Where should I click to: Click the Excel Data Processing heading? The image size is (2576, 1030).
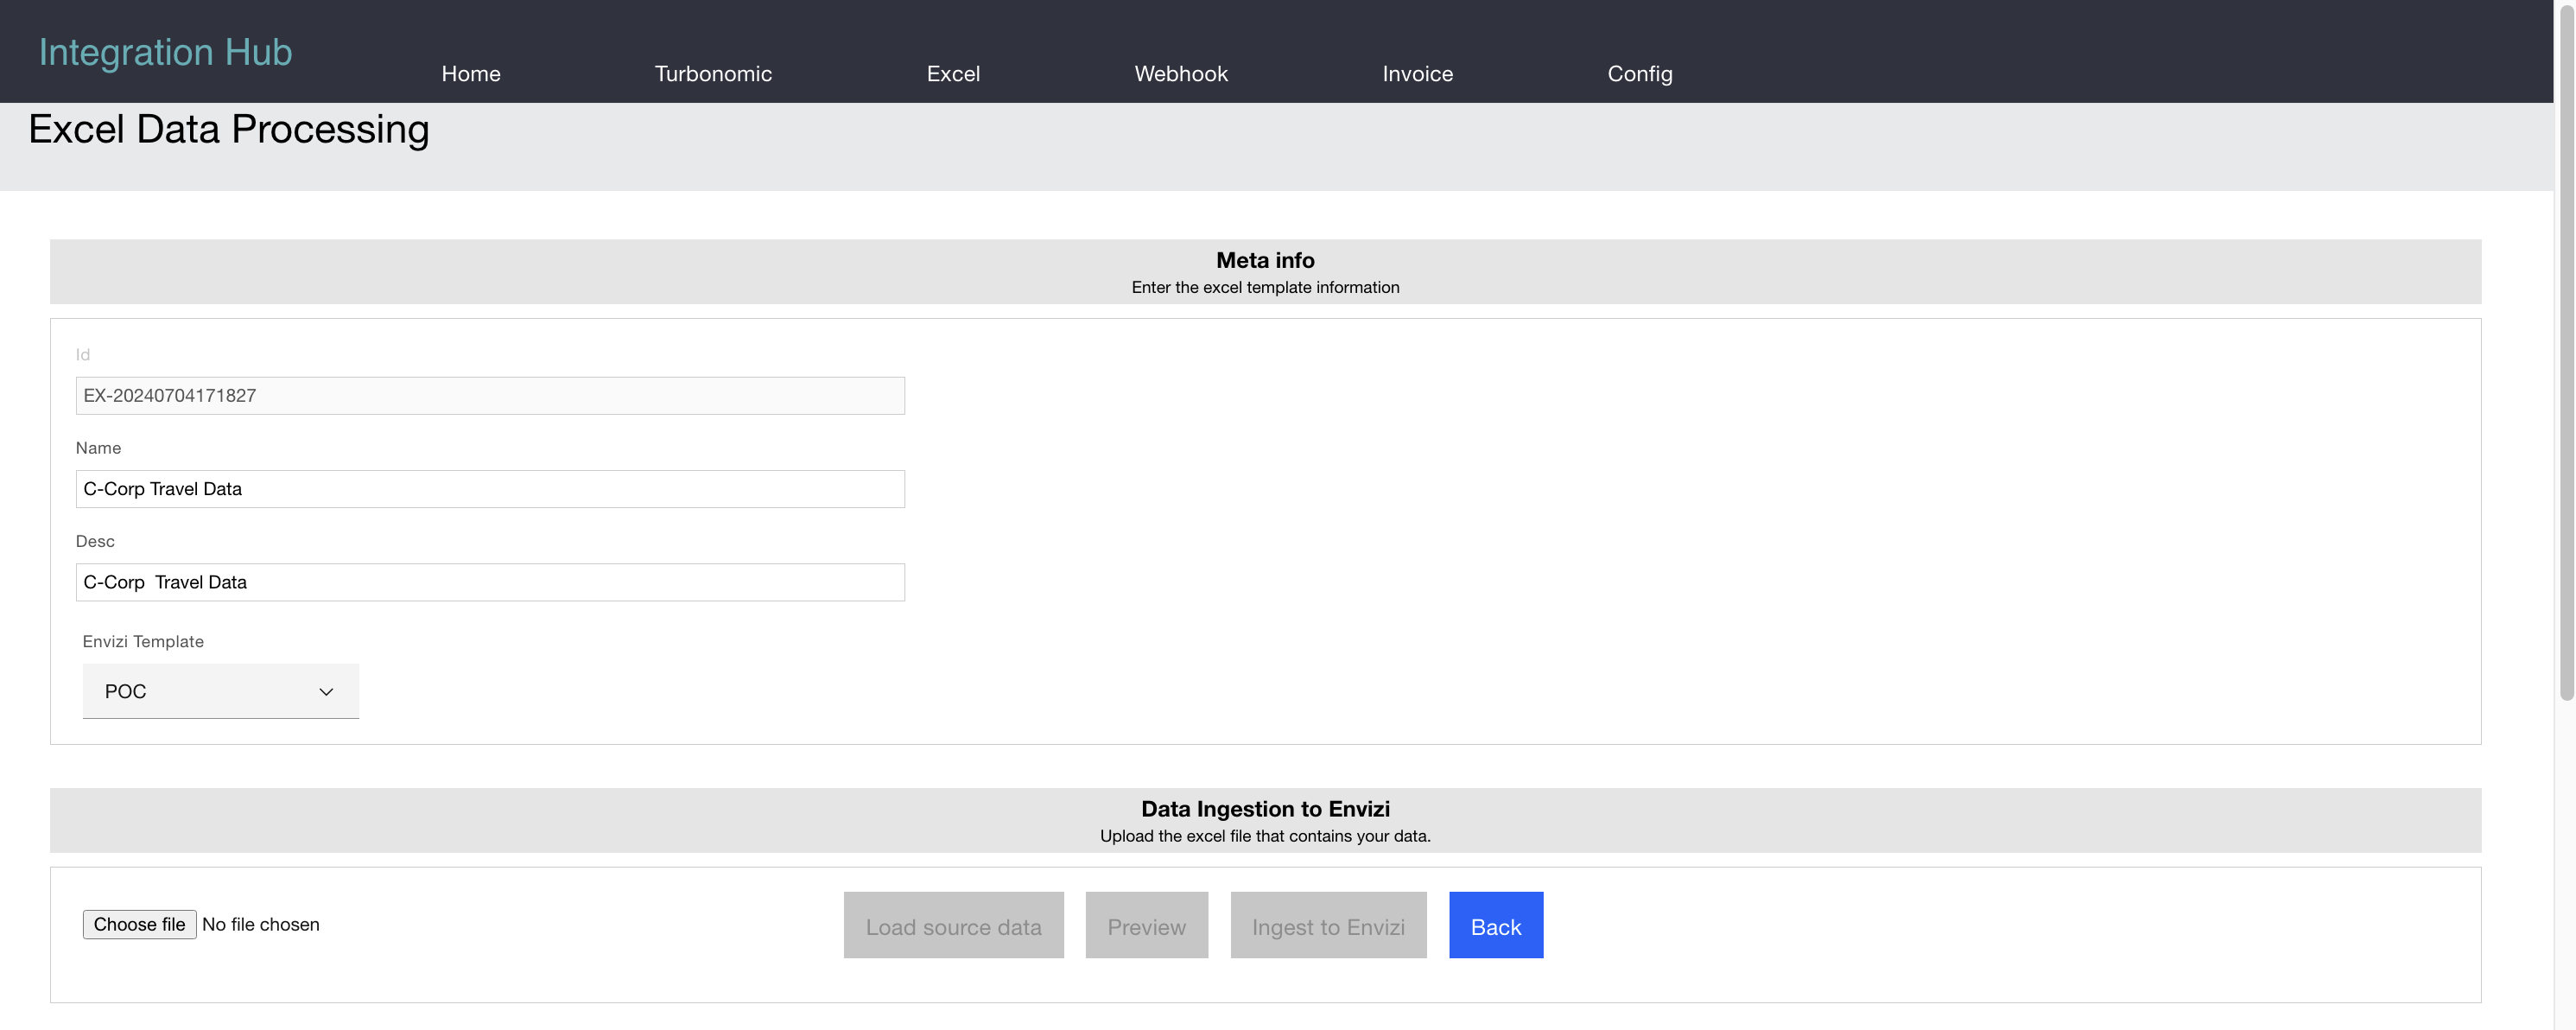pyautogui.click(x=229, y=130)
